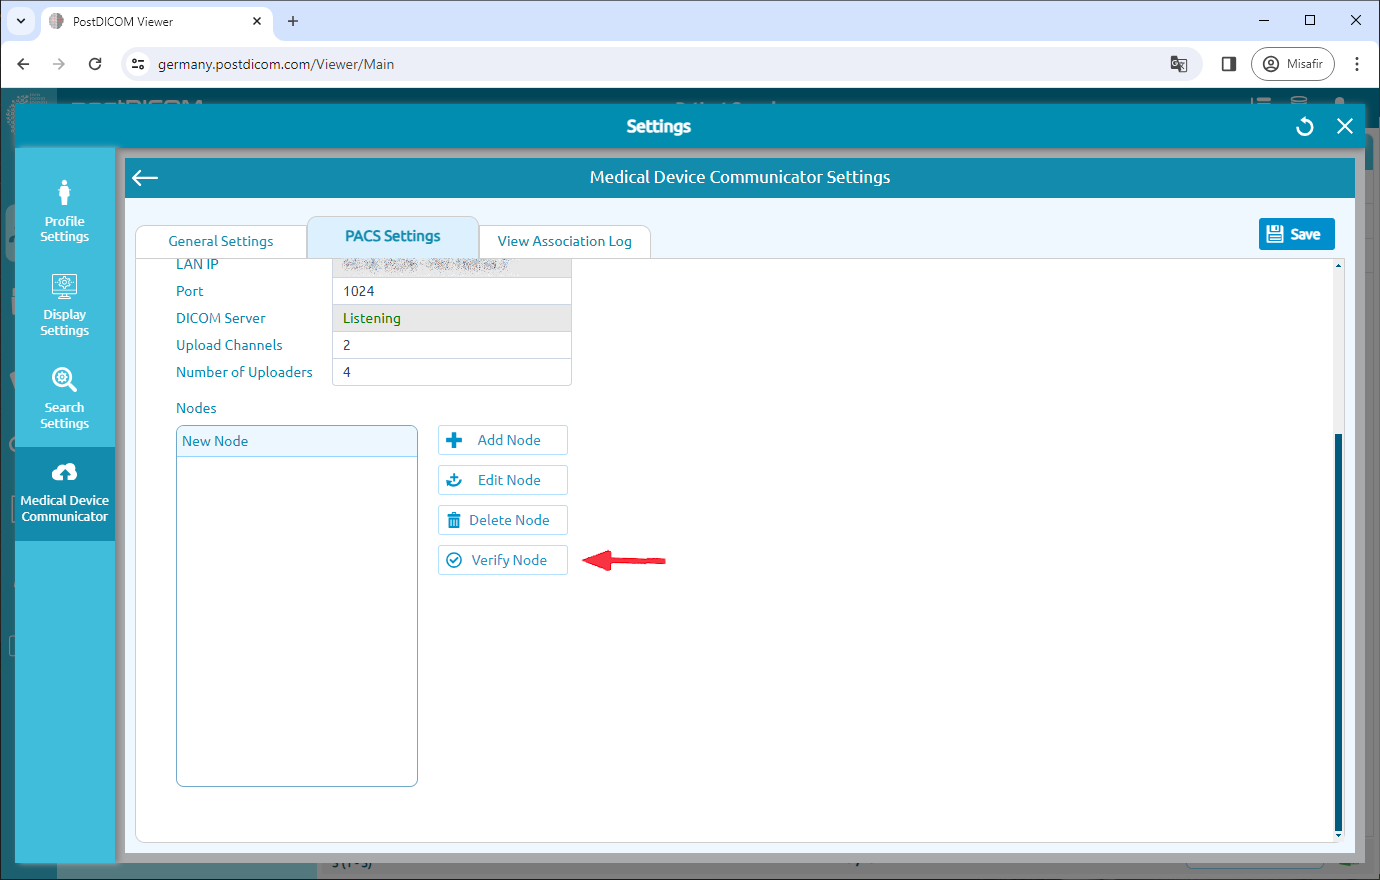Open Chrome's three-dot menu
The height and width of the screenshot is (880, 1380).
click(x=1357, y=63)
